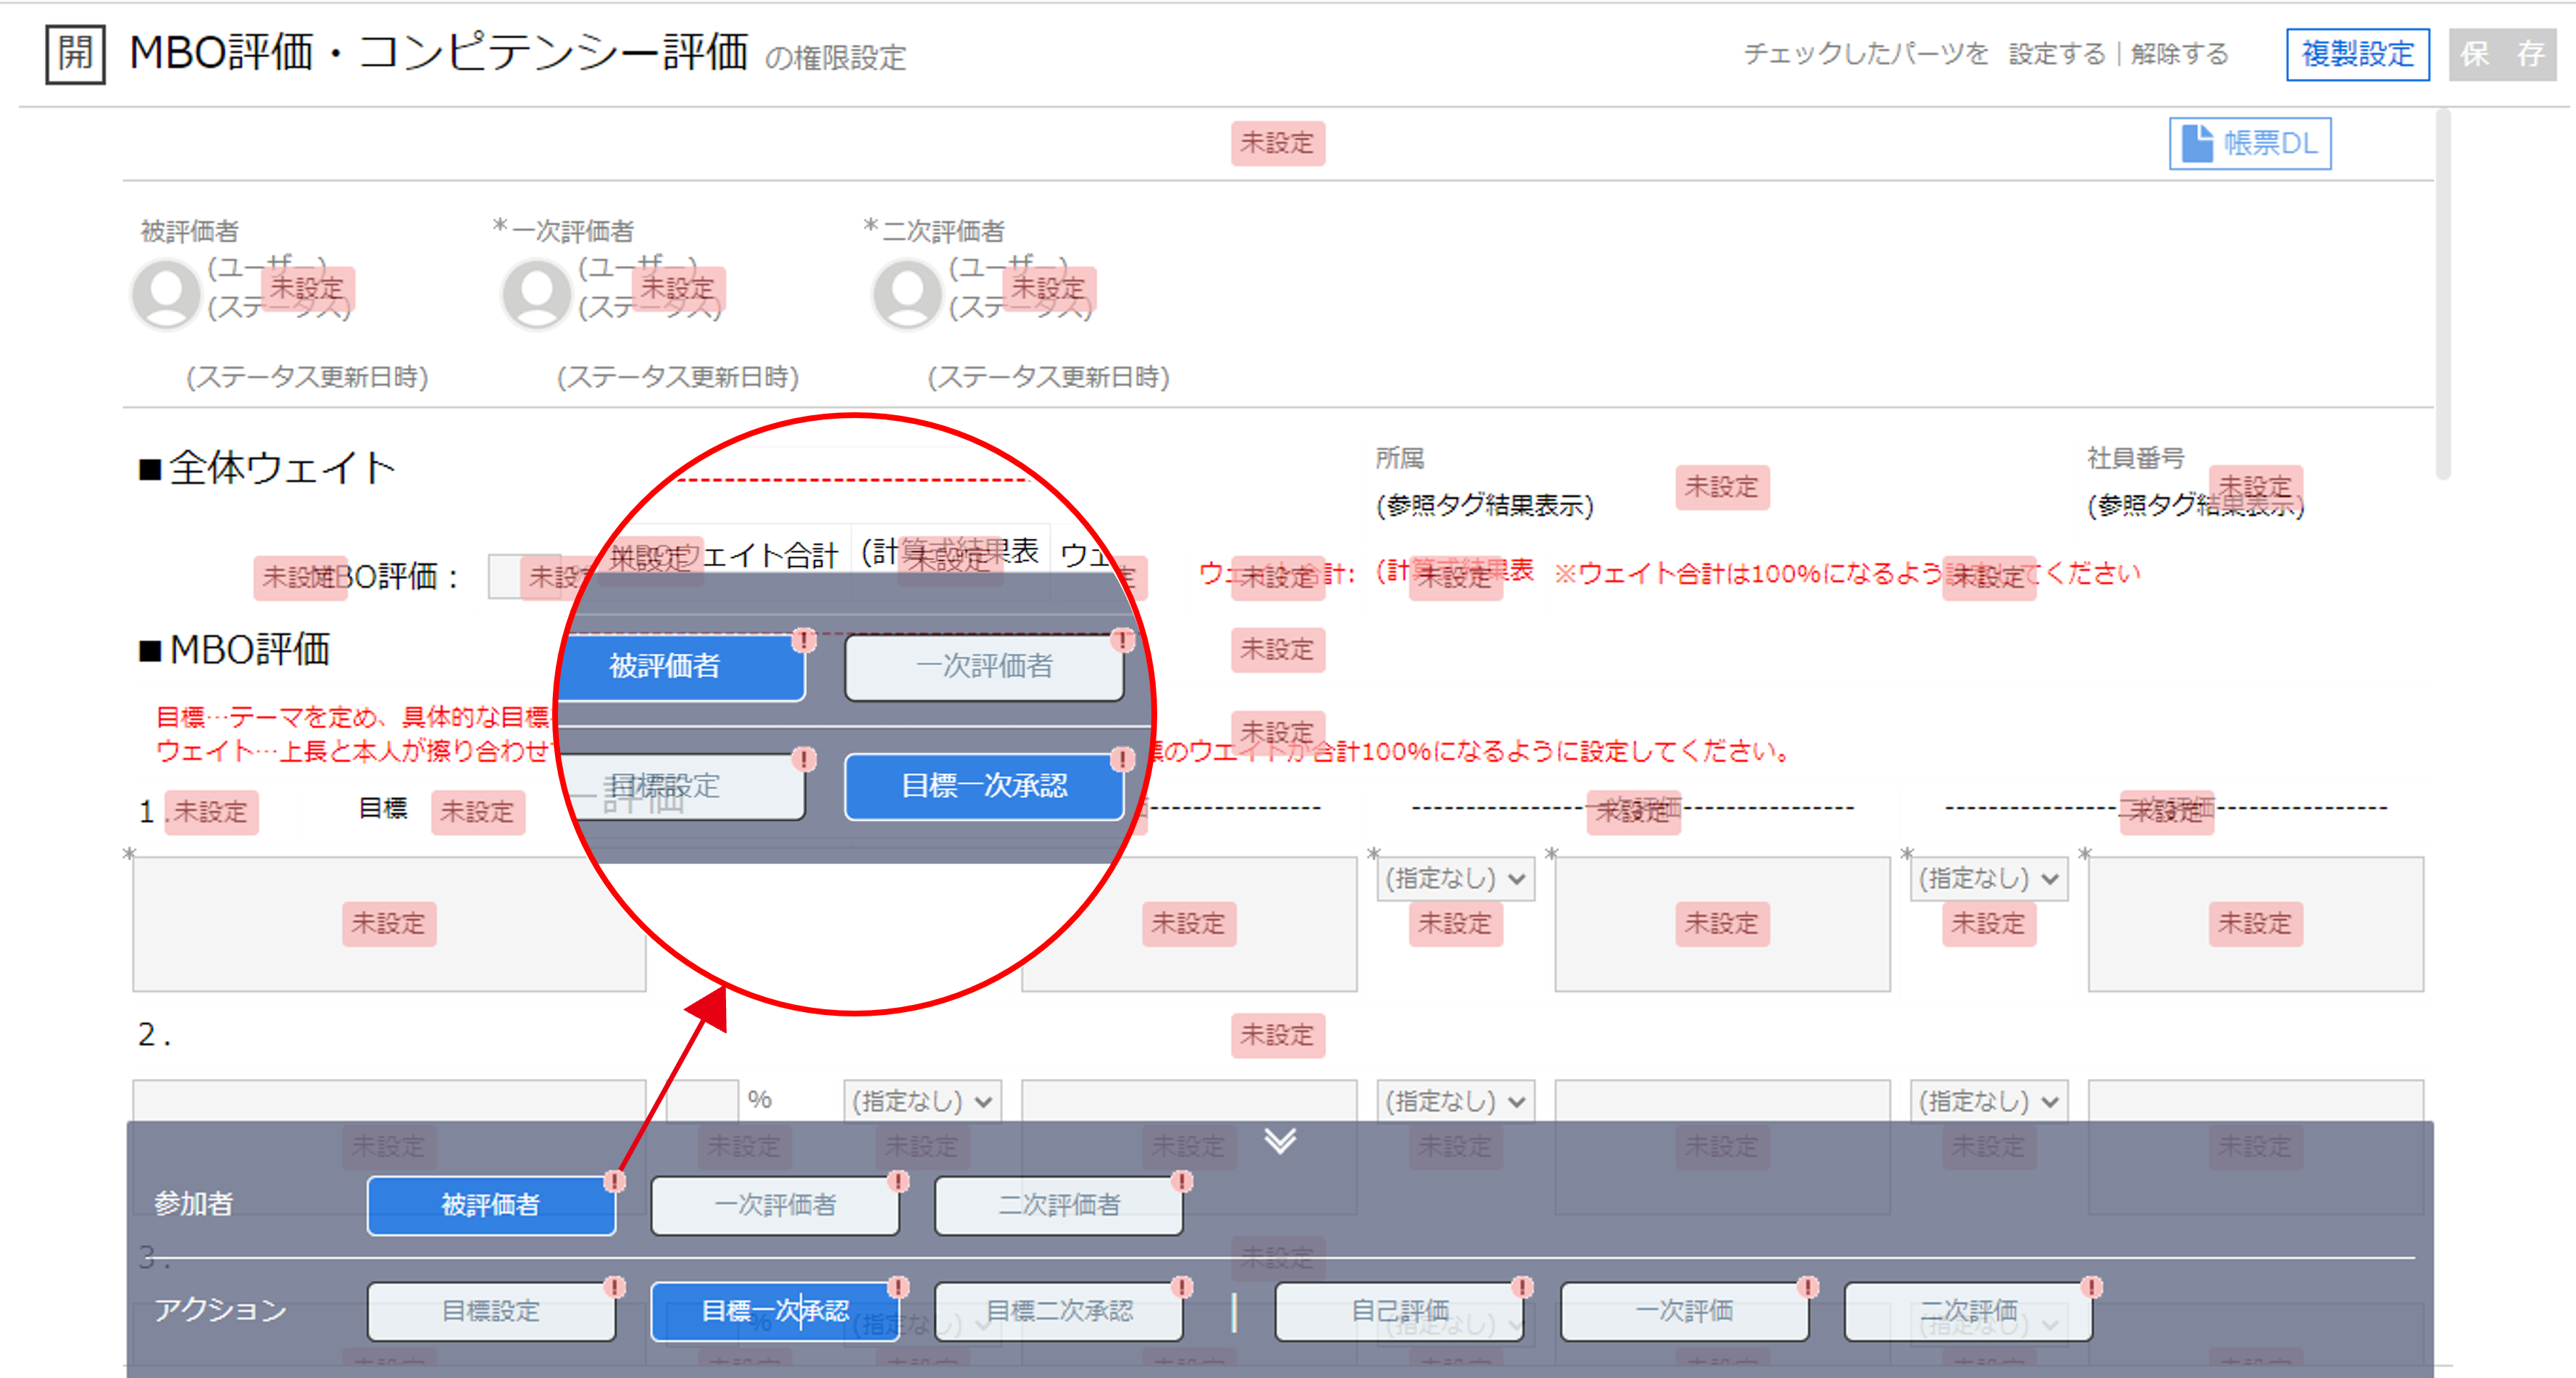The width and height of the screenshot is (2576, 1378).
Task: Select the 目標設定 action tab
Action: tap(490, 1311)
